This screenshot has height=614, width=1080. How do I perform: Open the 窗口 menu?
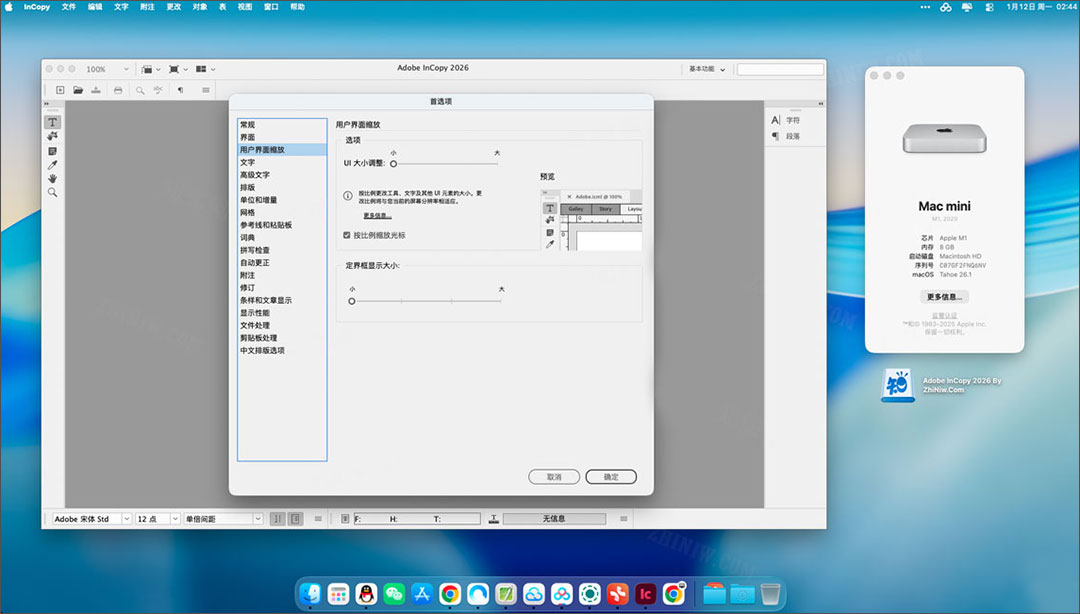271,7
